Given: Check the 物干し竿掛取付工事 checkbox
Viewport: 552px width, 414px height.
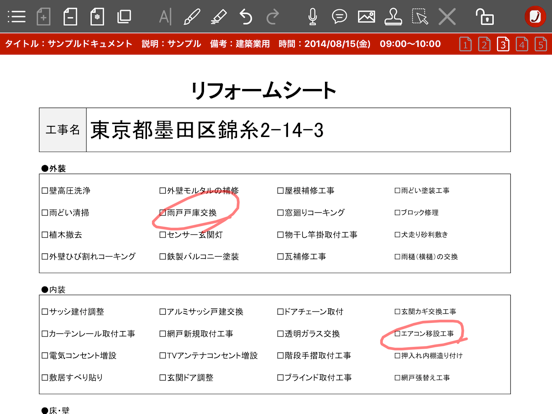Looking at the screenshot, I should coord(280,235).
